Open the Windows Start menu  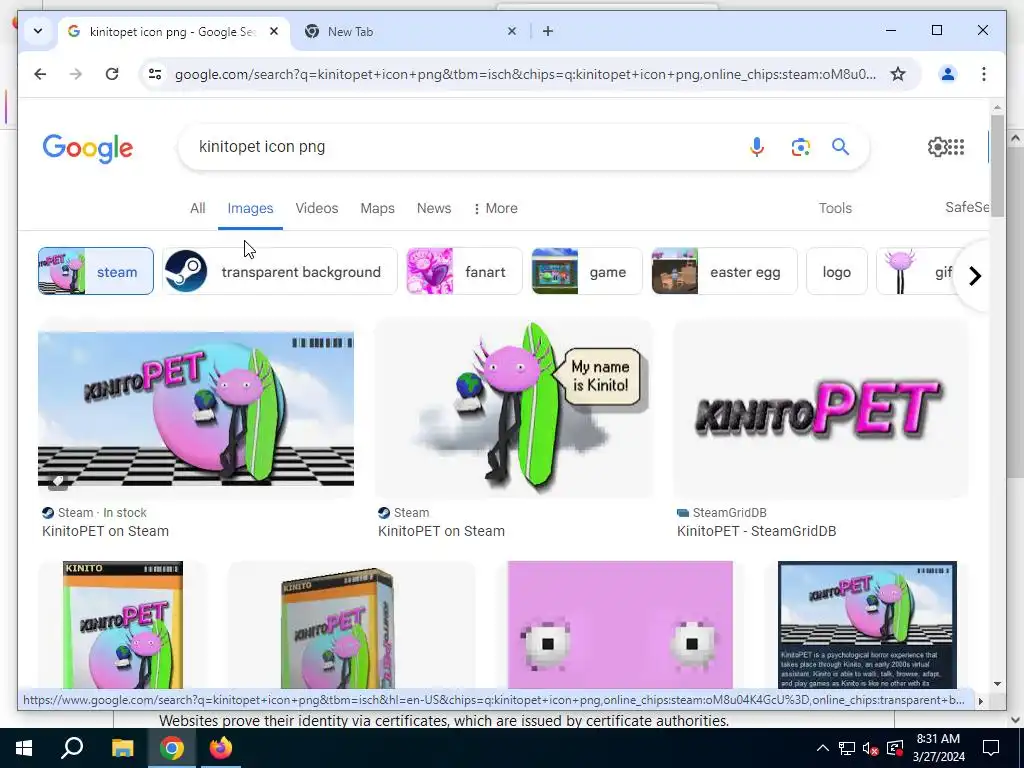coord(24,748)
